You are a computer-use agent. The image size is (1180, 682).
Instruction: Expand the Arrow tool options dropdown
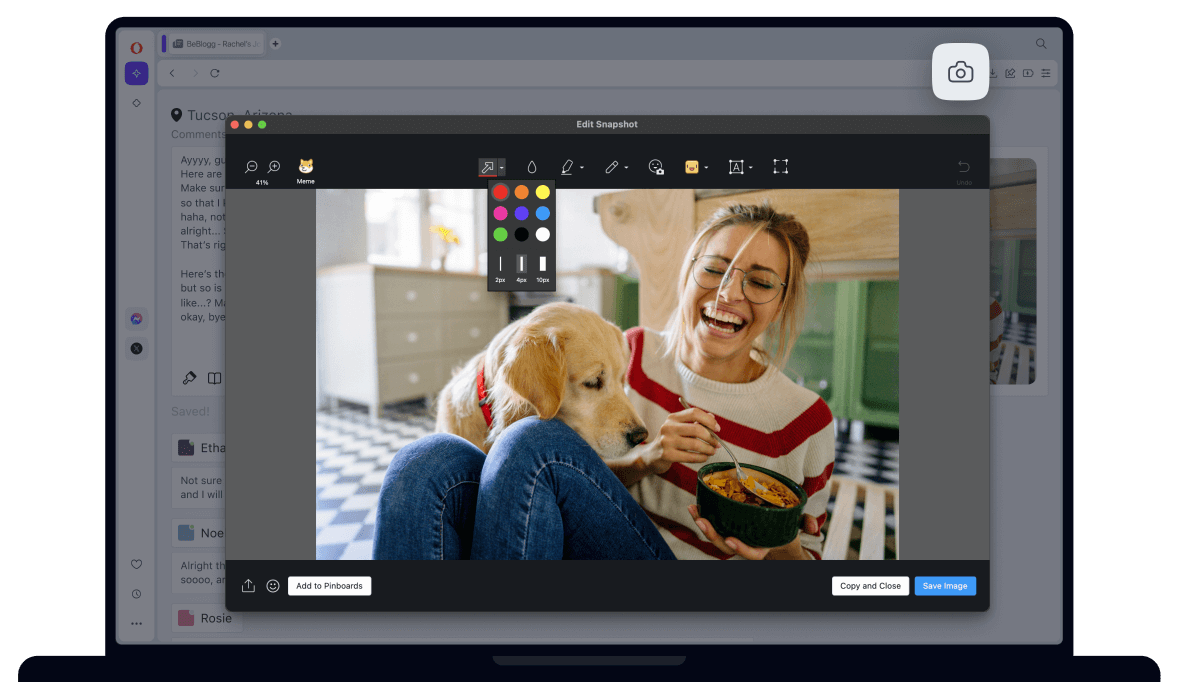501,168
